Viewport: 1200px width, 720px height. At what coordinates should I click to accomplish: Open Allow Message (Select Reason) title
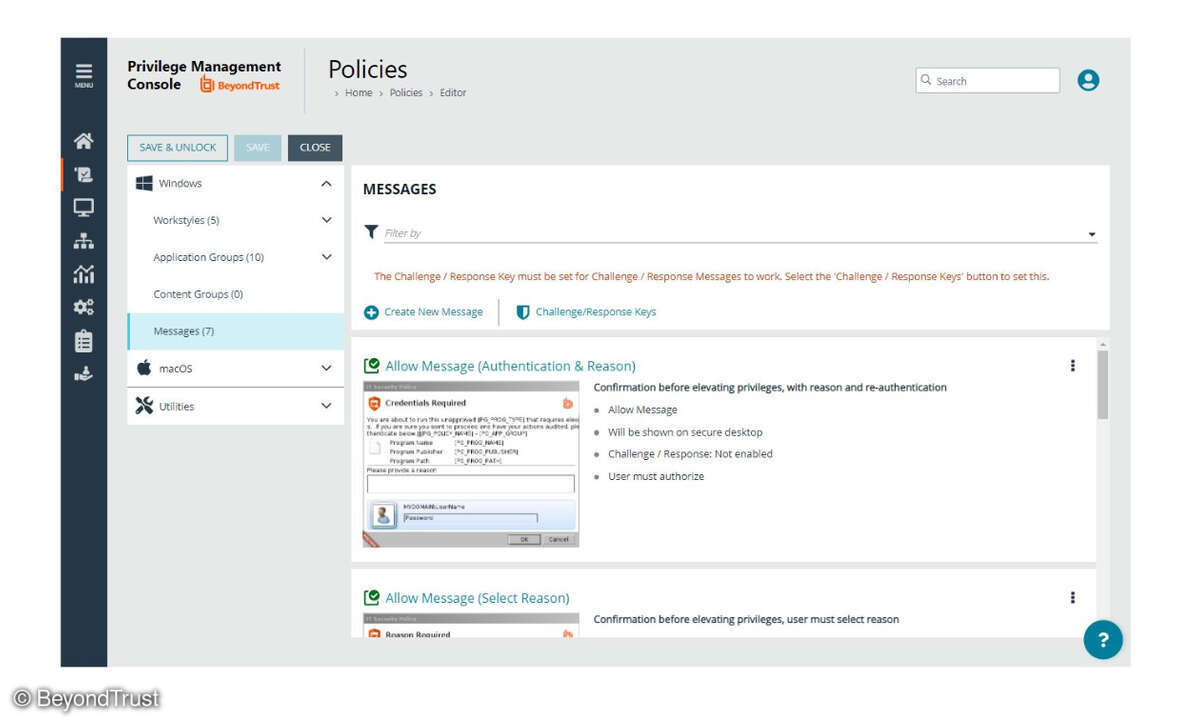point(477,598)
